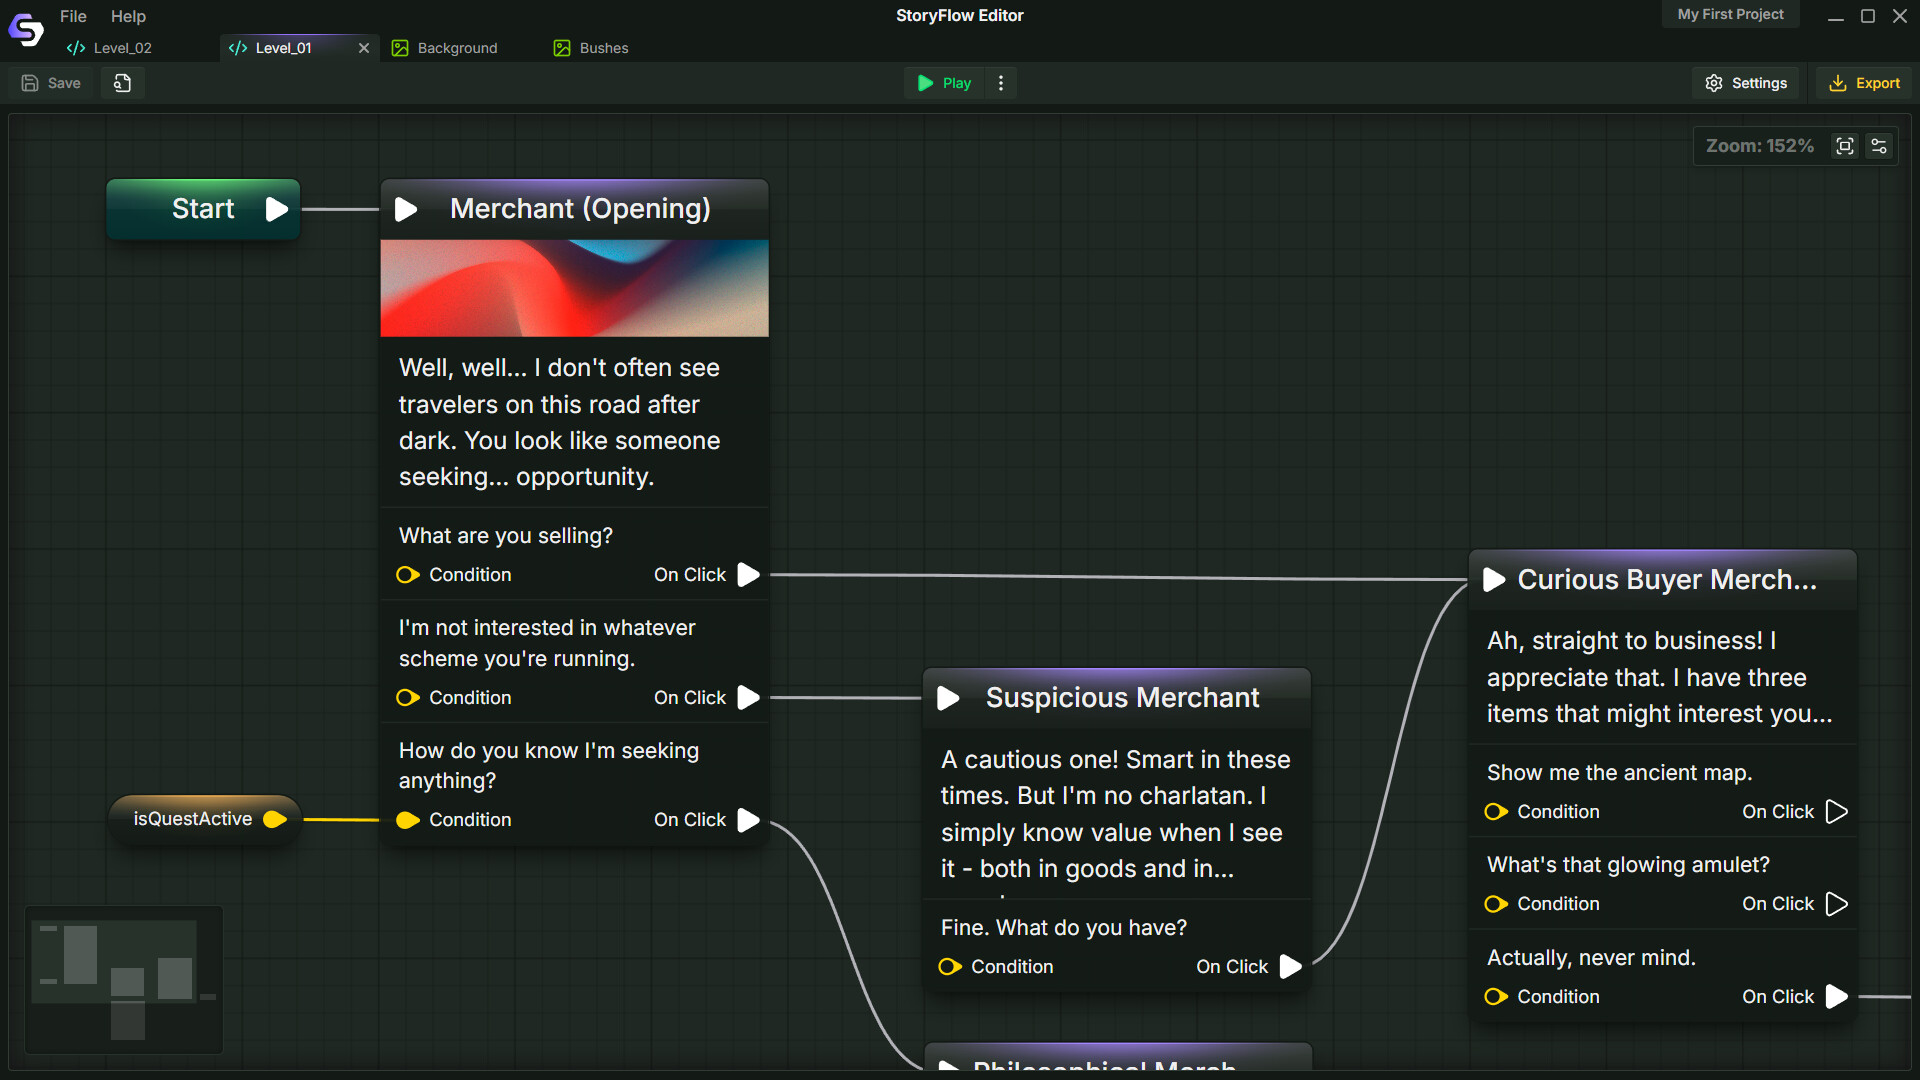Click the Export button
1920x1080 pixels.
click(x=1864, y=83)
